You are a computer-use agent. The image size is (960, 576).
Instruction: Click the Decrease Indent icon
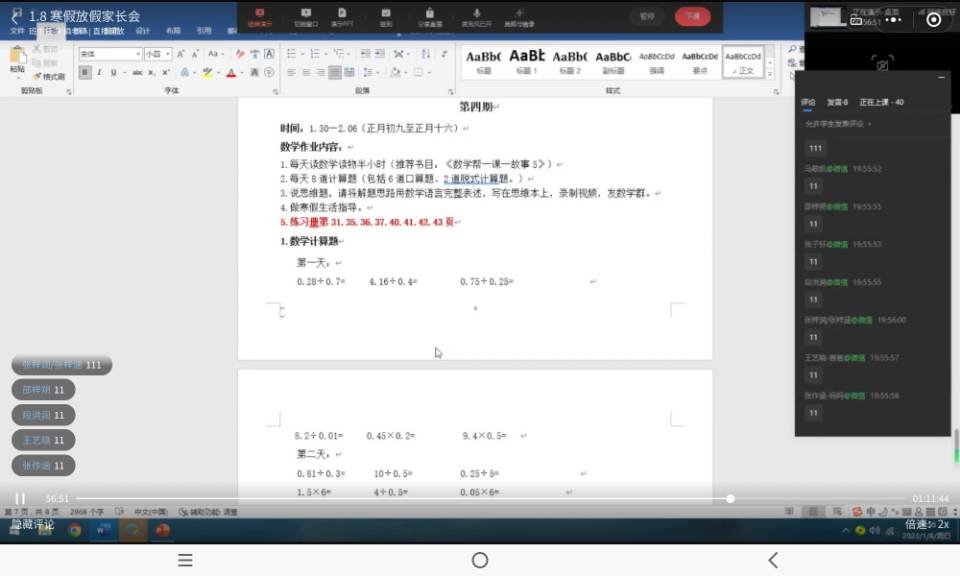coord(366,54)
